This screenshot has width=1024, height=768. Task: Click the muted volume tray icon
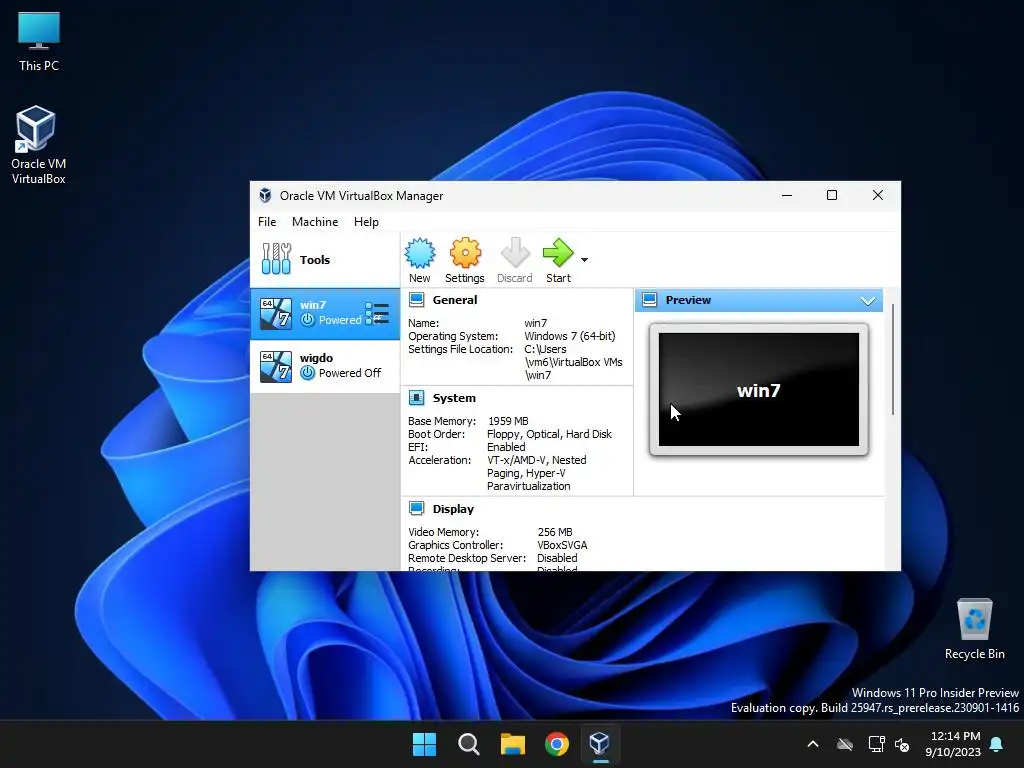click(903, 744)
